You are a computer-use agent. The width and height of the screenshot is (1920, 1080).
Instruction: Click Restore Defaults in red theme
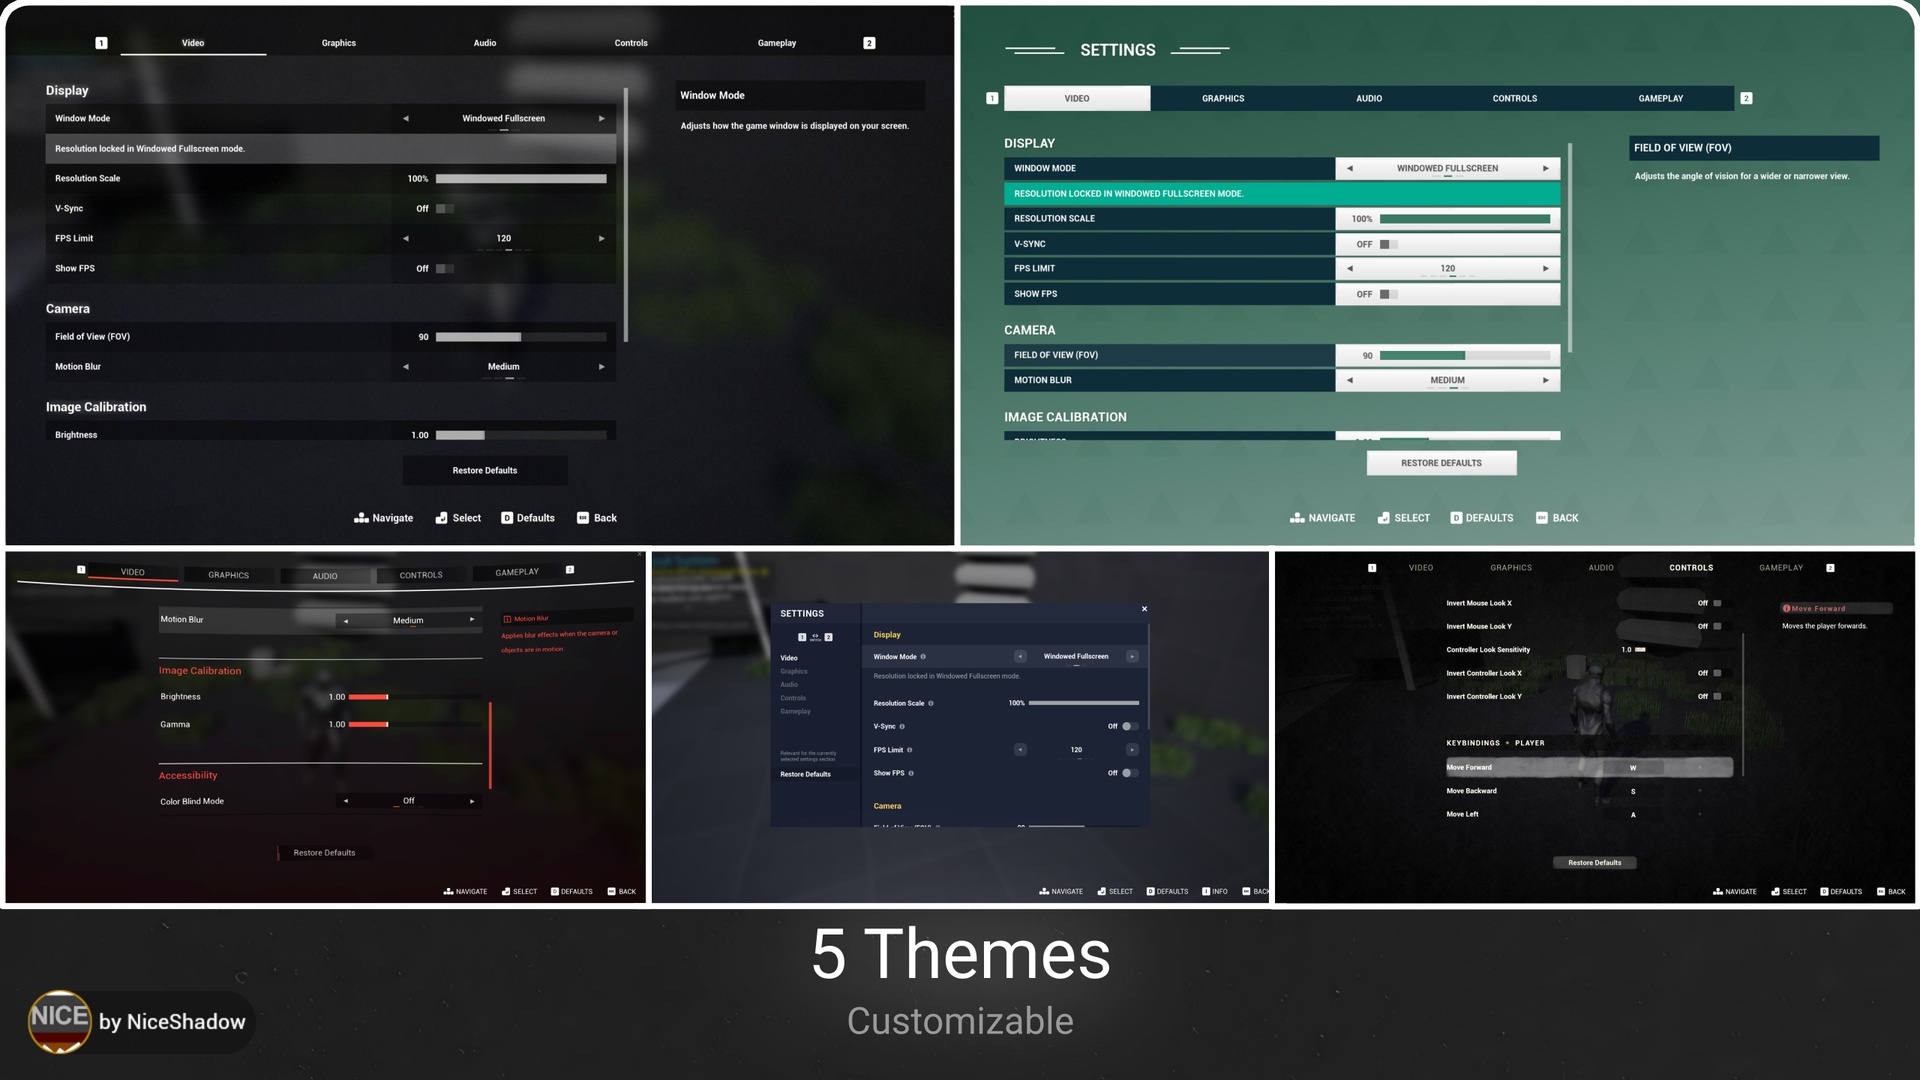(x=324, y=853)
